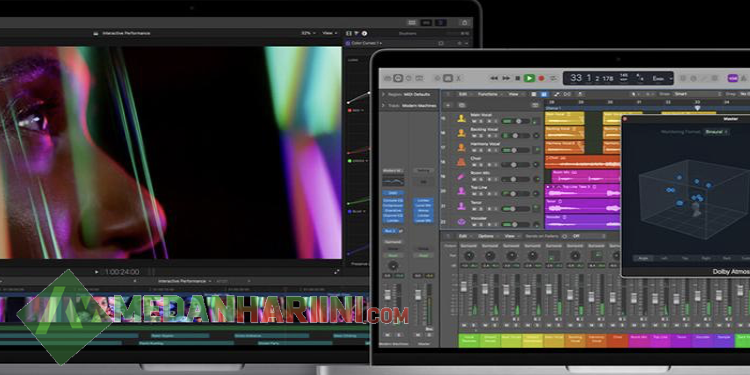Click the Quick Help icon in Logic toolbar
Viewport: 750px width, 375px height.
click(x=408, y=78)
